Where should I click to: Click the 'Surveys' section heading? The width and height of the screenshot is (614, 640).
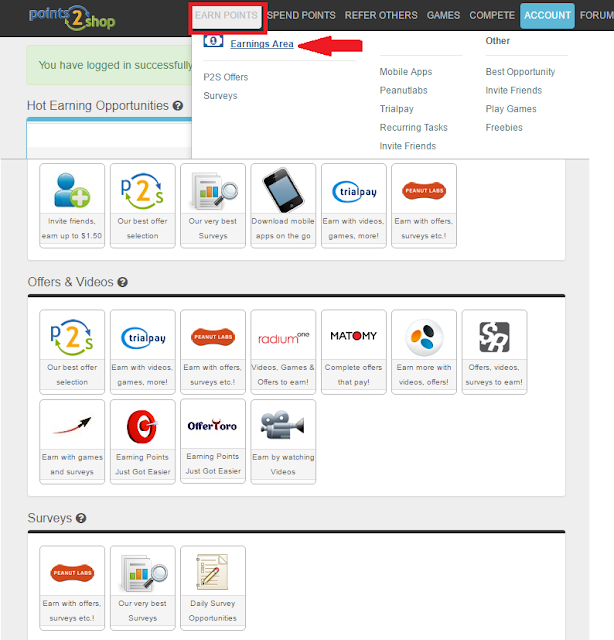point(49,518)
